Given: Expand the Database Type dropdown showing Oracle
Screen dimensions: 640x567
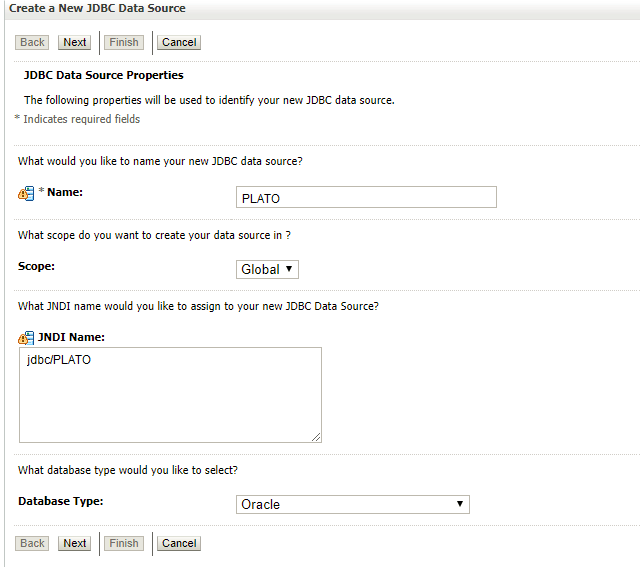Looking at the screenshot, I should coord(352,504).
